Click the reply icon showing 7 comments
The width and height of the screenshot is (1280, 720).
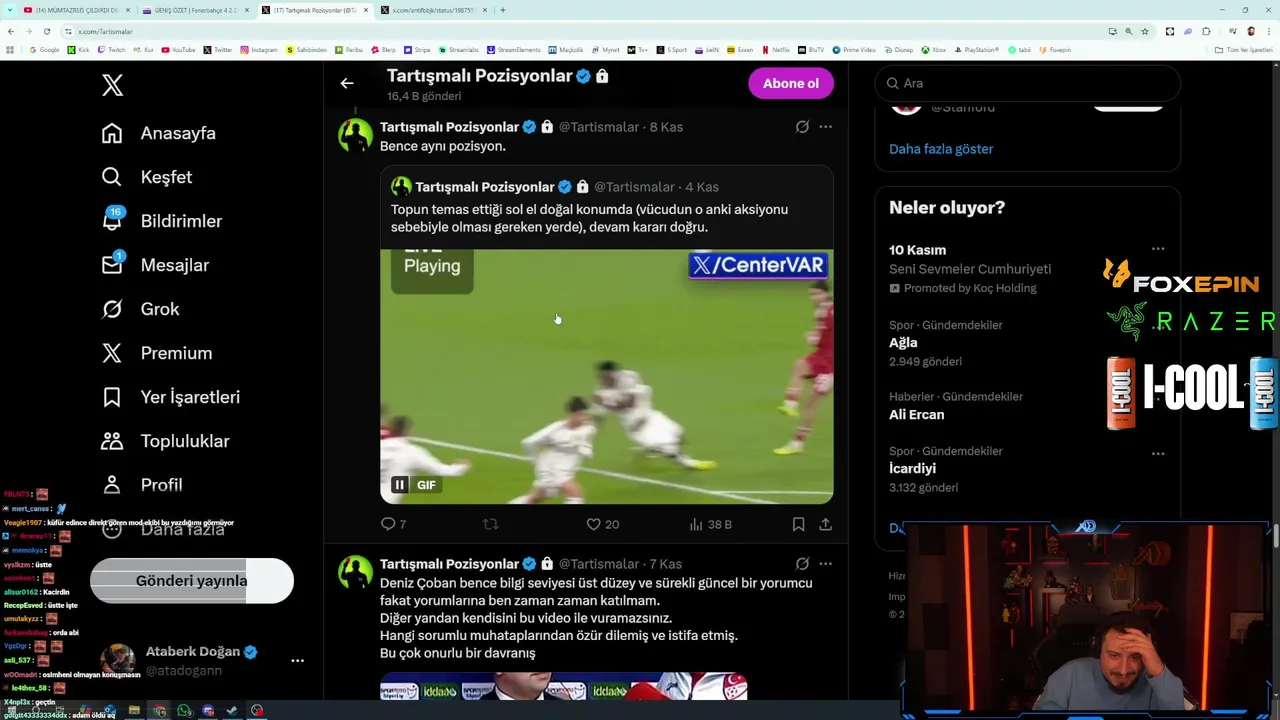point(388,524)
